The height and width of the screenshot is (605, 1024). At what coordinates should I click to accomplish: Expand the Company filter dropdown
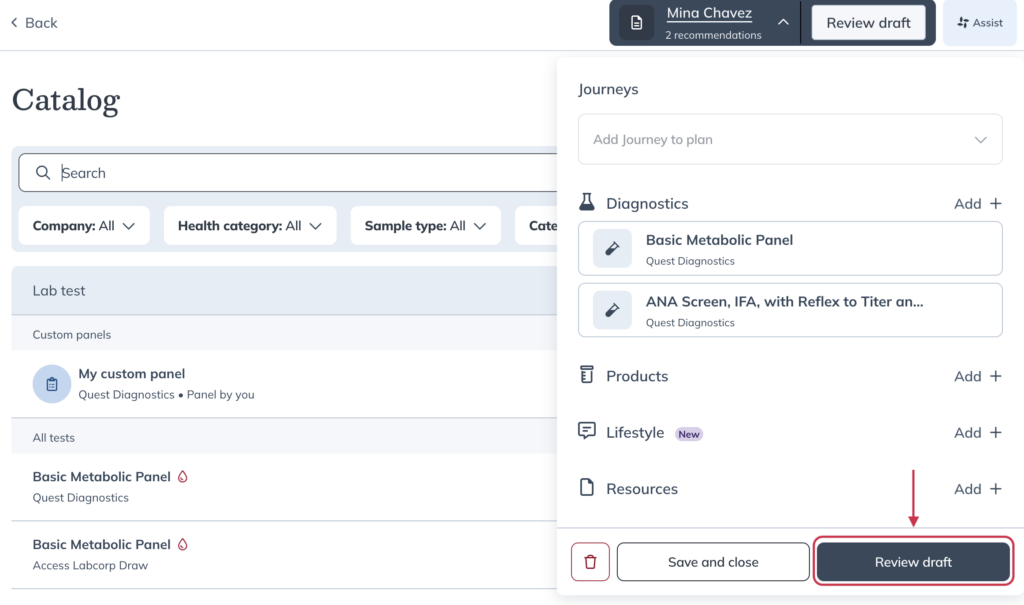pos(84,226)
